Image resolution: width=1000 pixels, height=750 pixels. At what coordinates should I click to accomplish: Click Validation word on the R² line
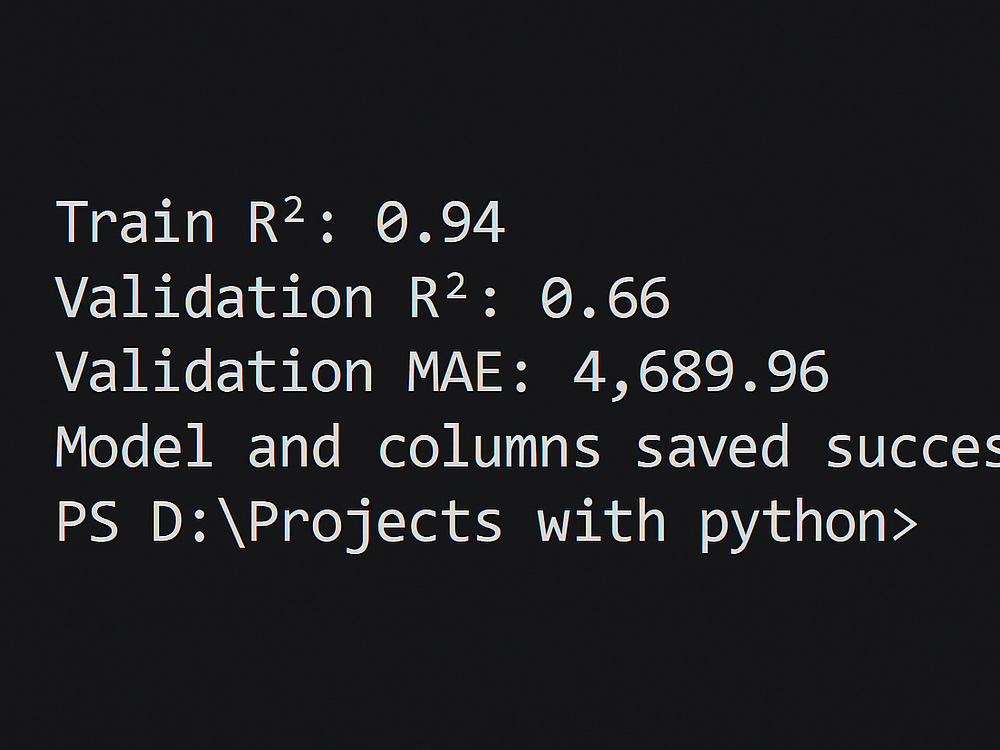click(x=214, y=297)
